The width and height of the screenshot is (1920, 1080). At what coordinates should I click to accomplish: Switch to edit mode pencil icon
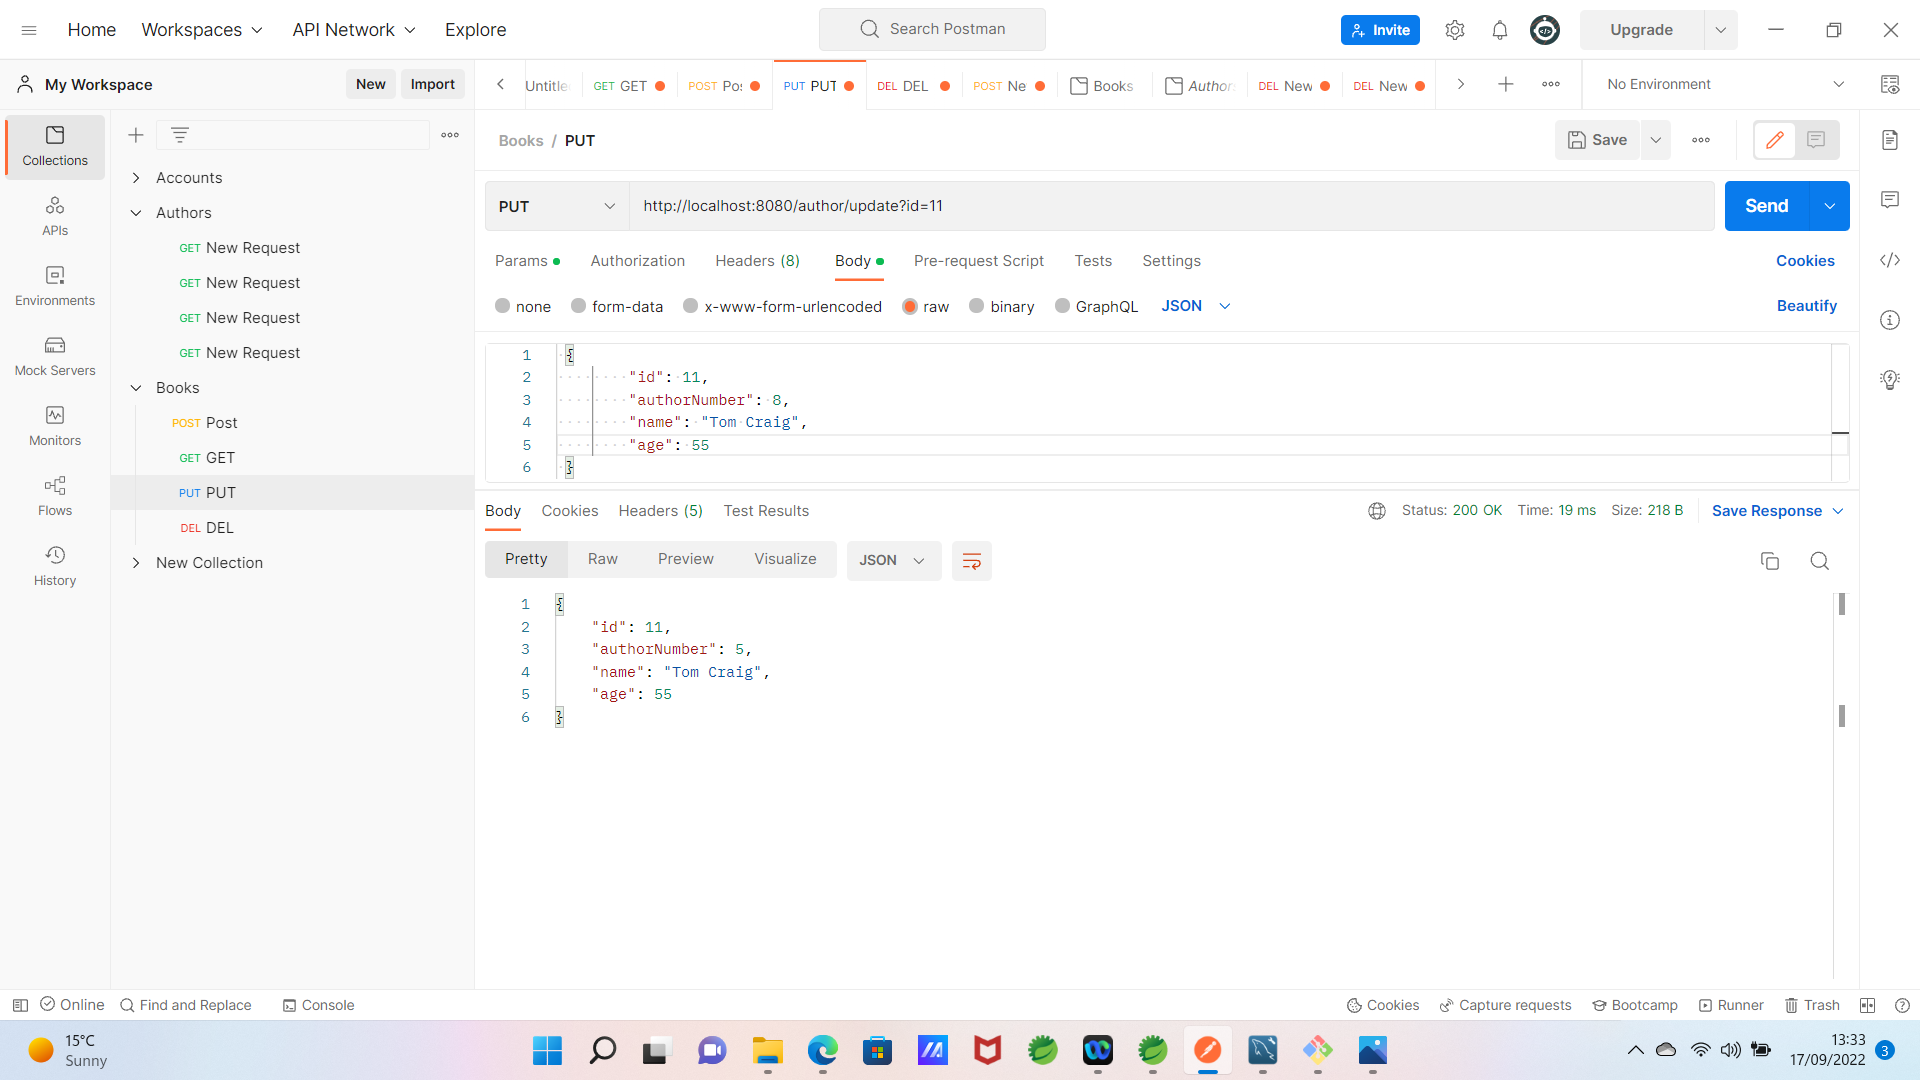tap(1775, 140)
